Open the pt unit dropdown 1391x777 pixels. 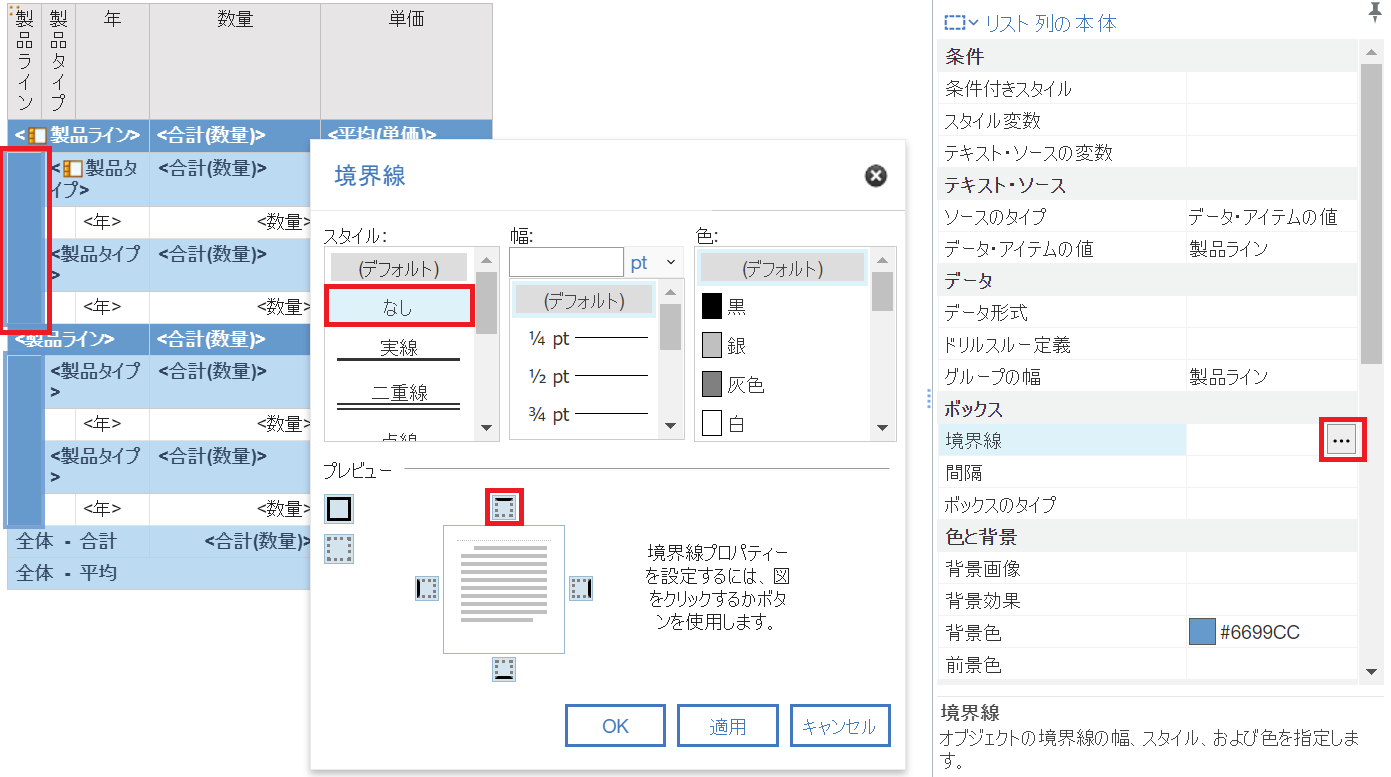click(655, 263)
